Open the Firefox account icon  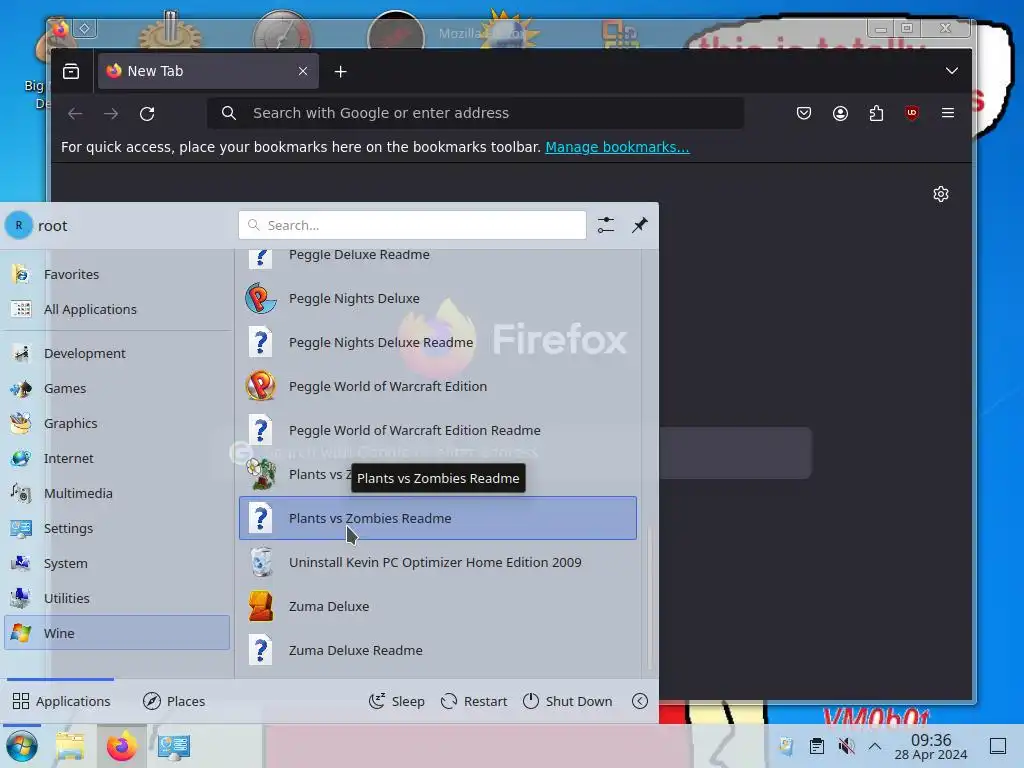point(840,114)
